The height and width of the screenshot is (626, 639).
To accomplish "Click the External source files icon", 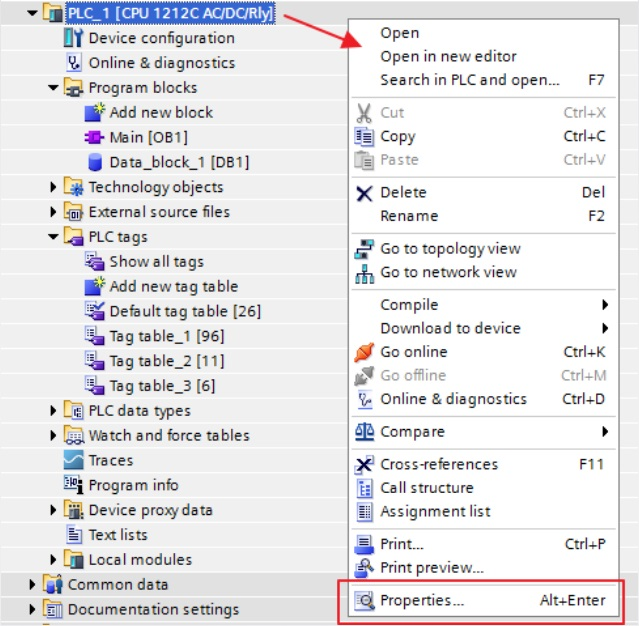I will point(74,212).
